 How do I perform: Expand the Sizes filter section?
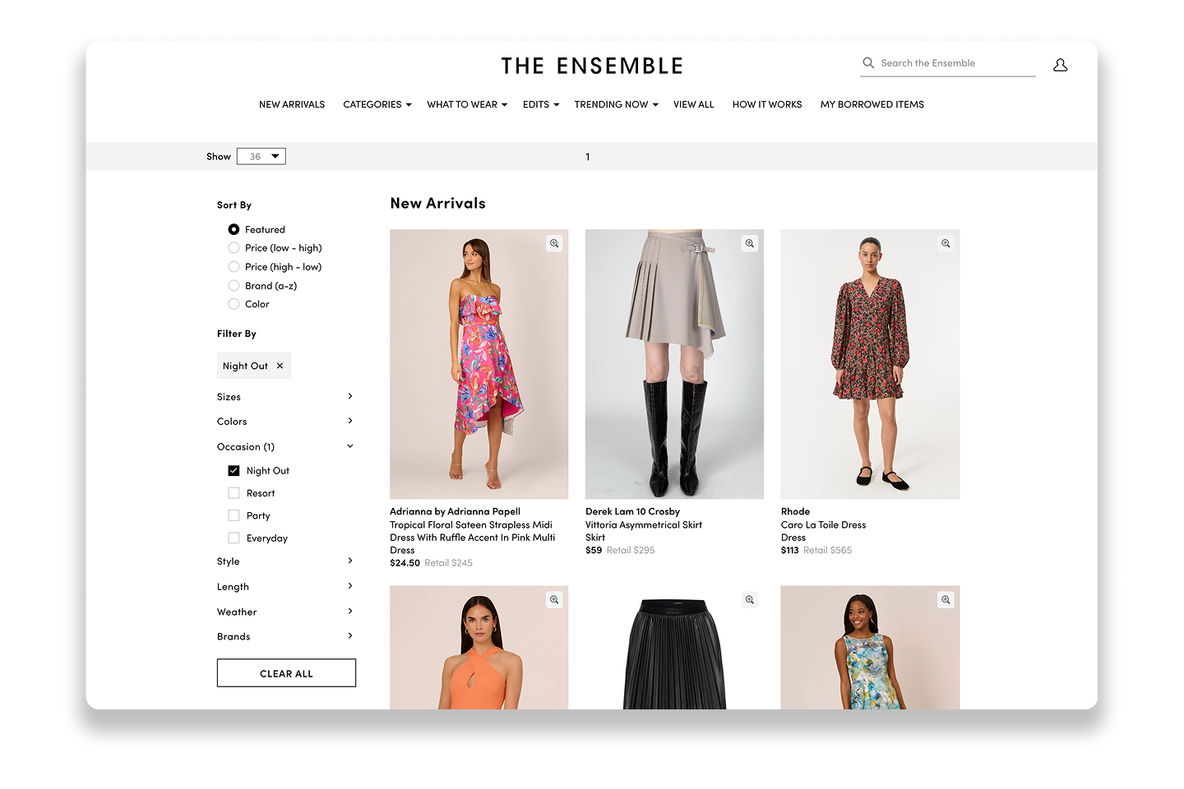pos(285,396)
